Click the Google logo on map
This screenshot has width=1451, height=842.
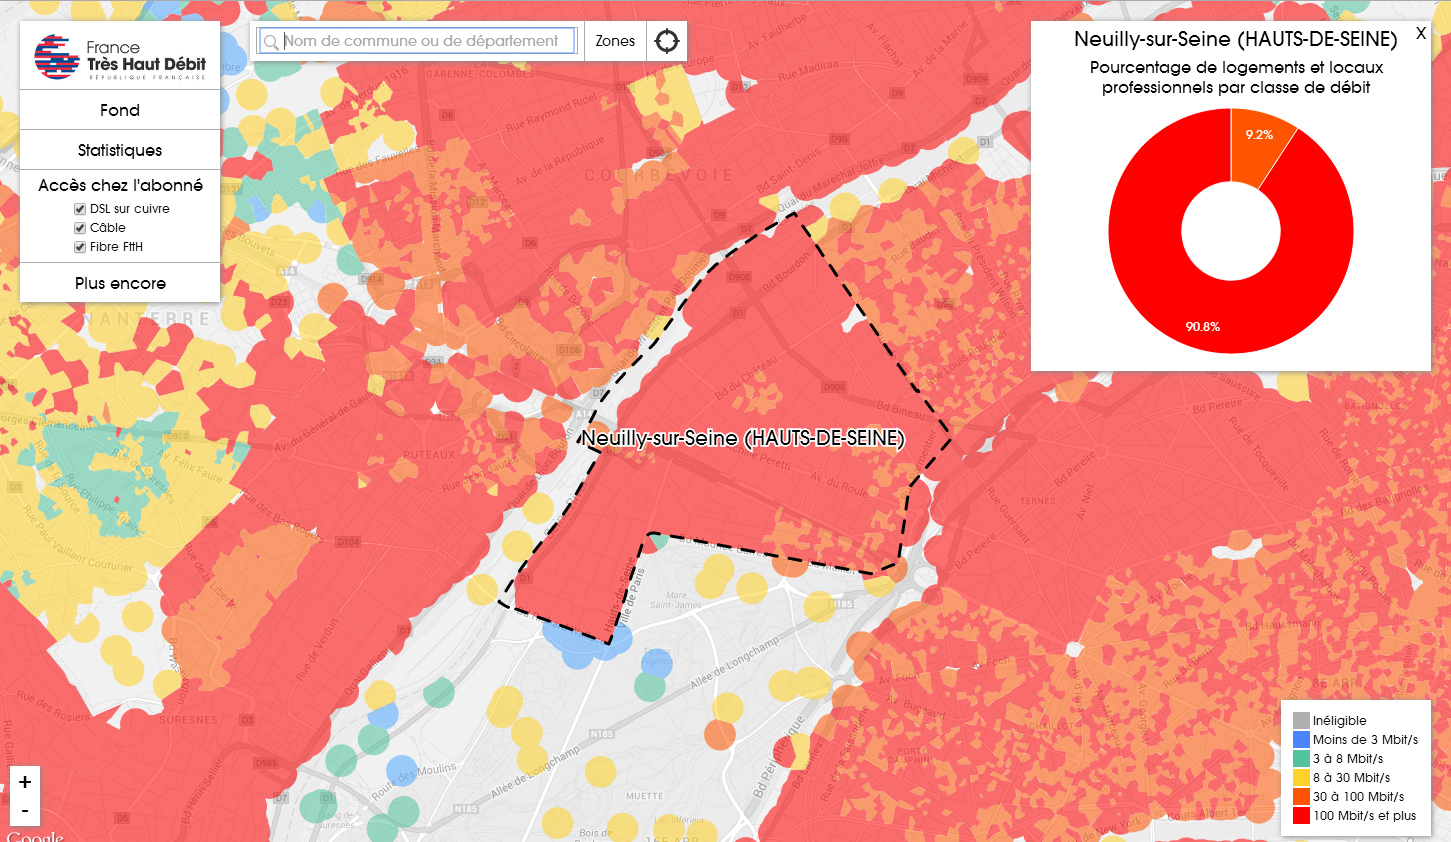(x=35, y=836)
